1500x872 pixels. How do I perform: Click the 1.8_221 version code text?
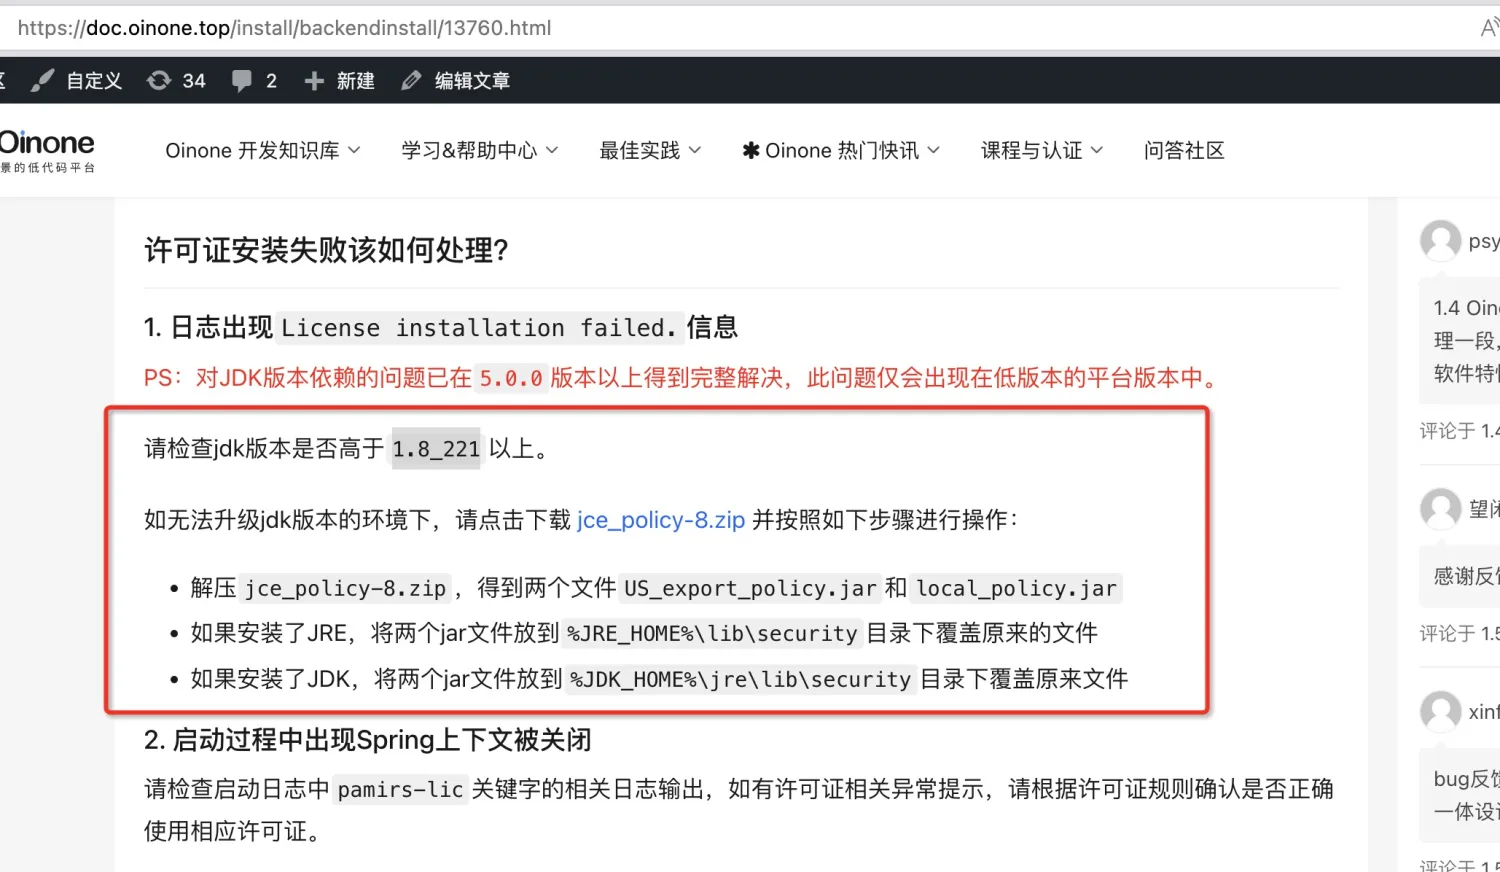[436, 449]
